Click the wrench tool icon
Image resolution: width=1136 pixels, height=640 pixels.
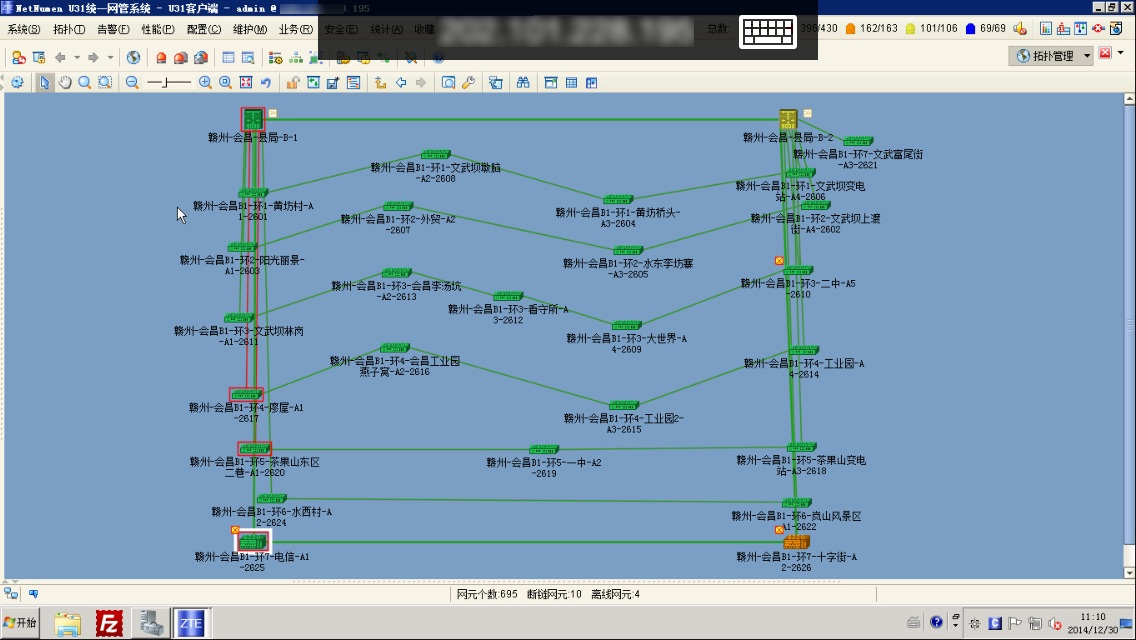(x=469, y=83)
